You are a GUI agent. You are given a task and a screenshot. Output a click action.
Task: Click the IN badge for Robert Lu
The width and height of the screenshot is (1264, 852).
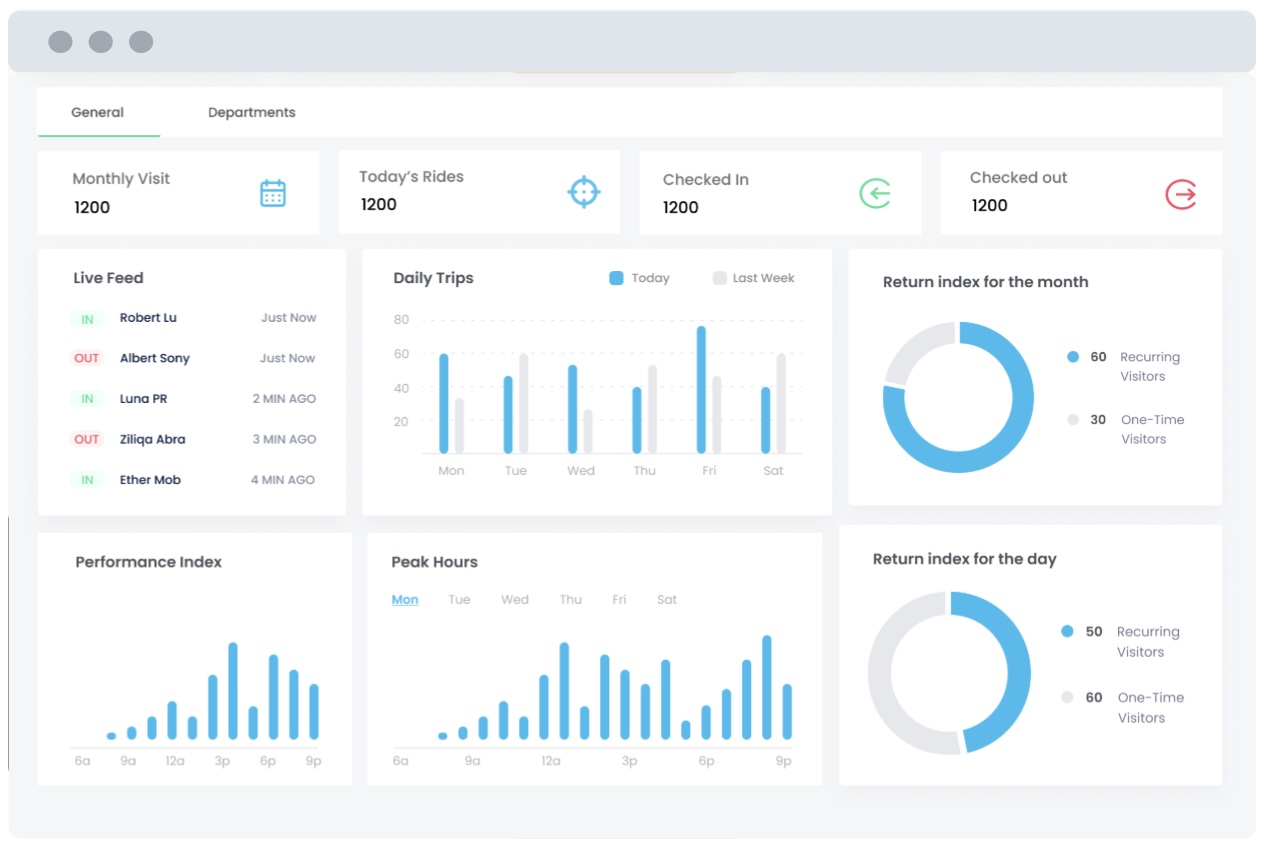87,319
